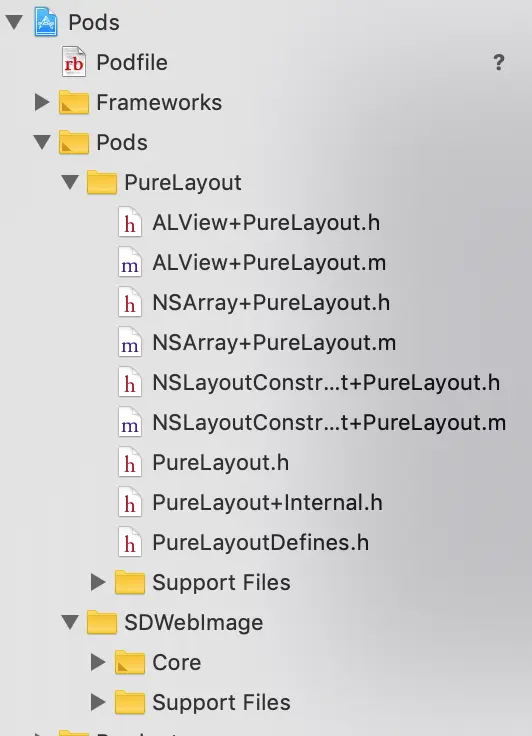Open PureLayoutDefines.h file name
This screenshot has width=532, height=736.
pos(261,543)
